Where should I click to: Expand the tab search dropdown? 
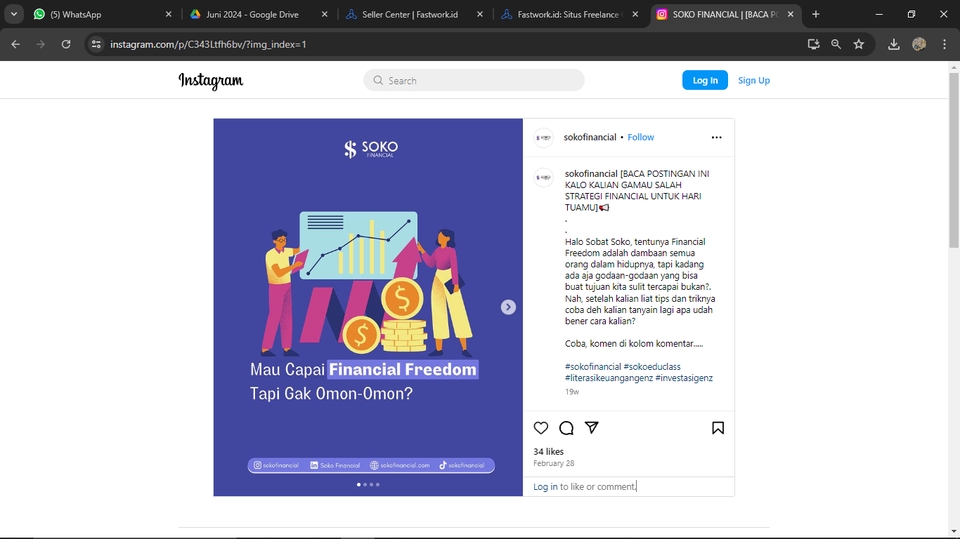click(13, 14)
